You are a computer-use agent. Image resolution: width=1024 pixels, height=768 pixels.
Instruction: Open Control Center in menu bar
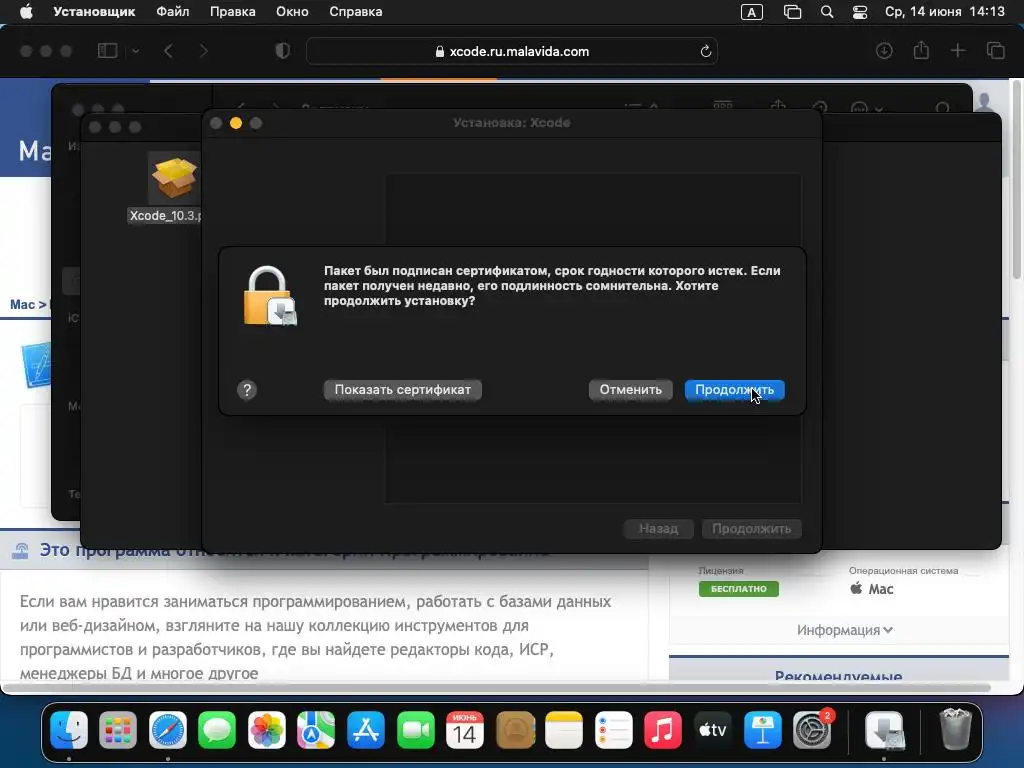[860, 12]
